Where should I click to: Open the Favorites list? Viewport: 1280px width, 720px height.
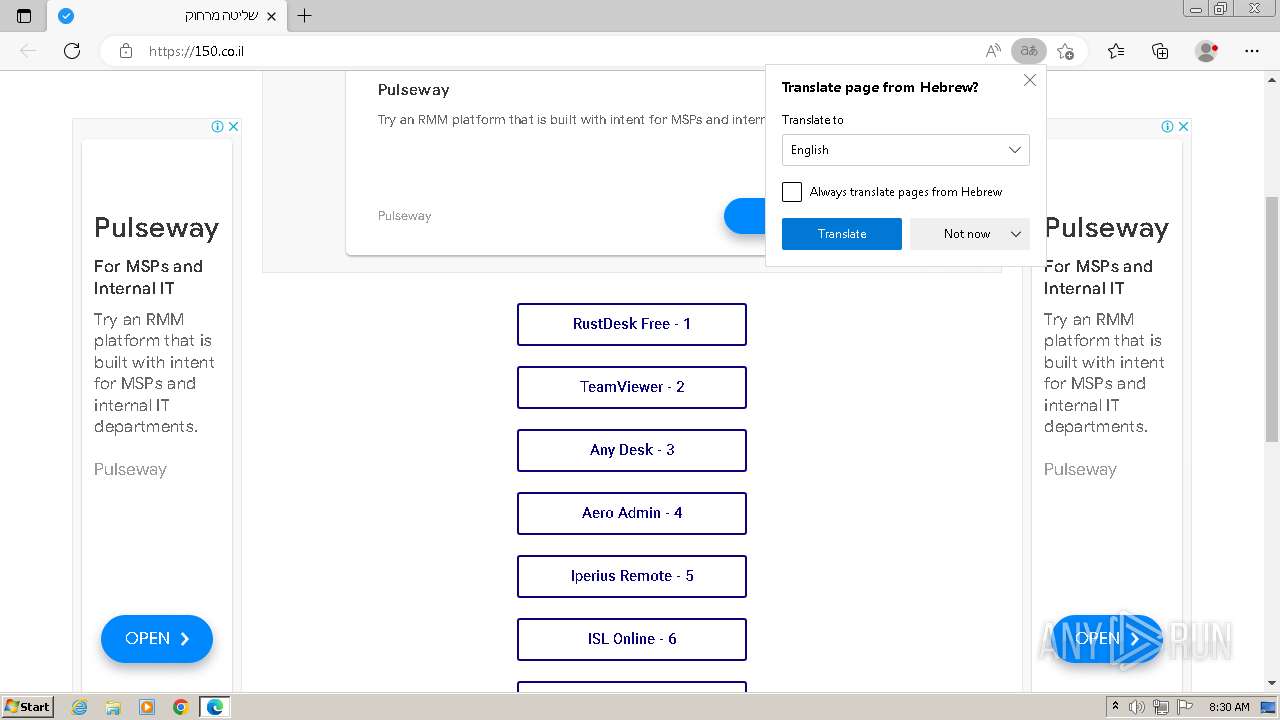tap(1116, 51)
